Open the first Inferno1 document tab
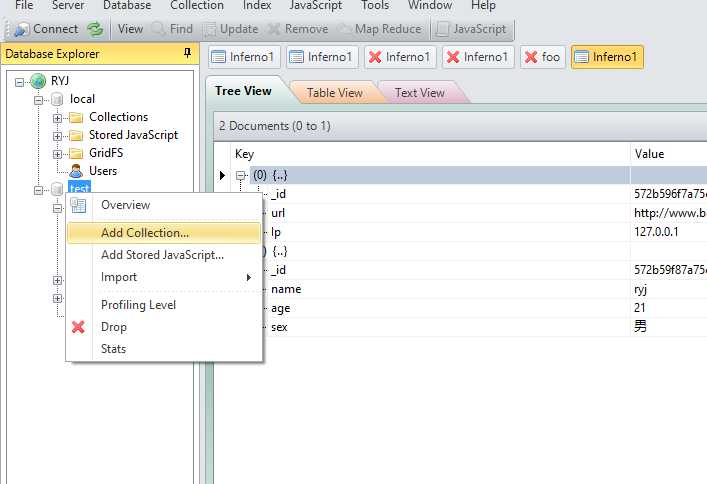Image resolution: width=707 pixels, height=484 pixels. (x=244, y=57)
